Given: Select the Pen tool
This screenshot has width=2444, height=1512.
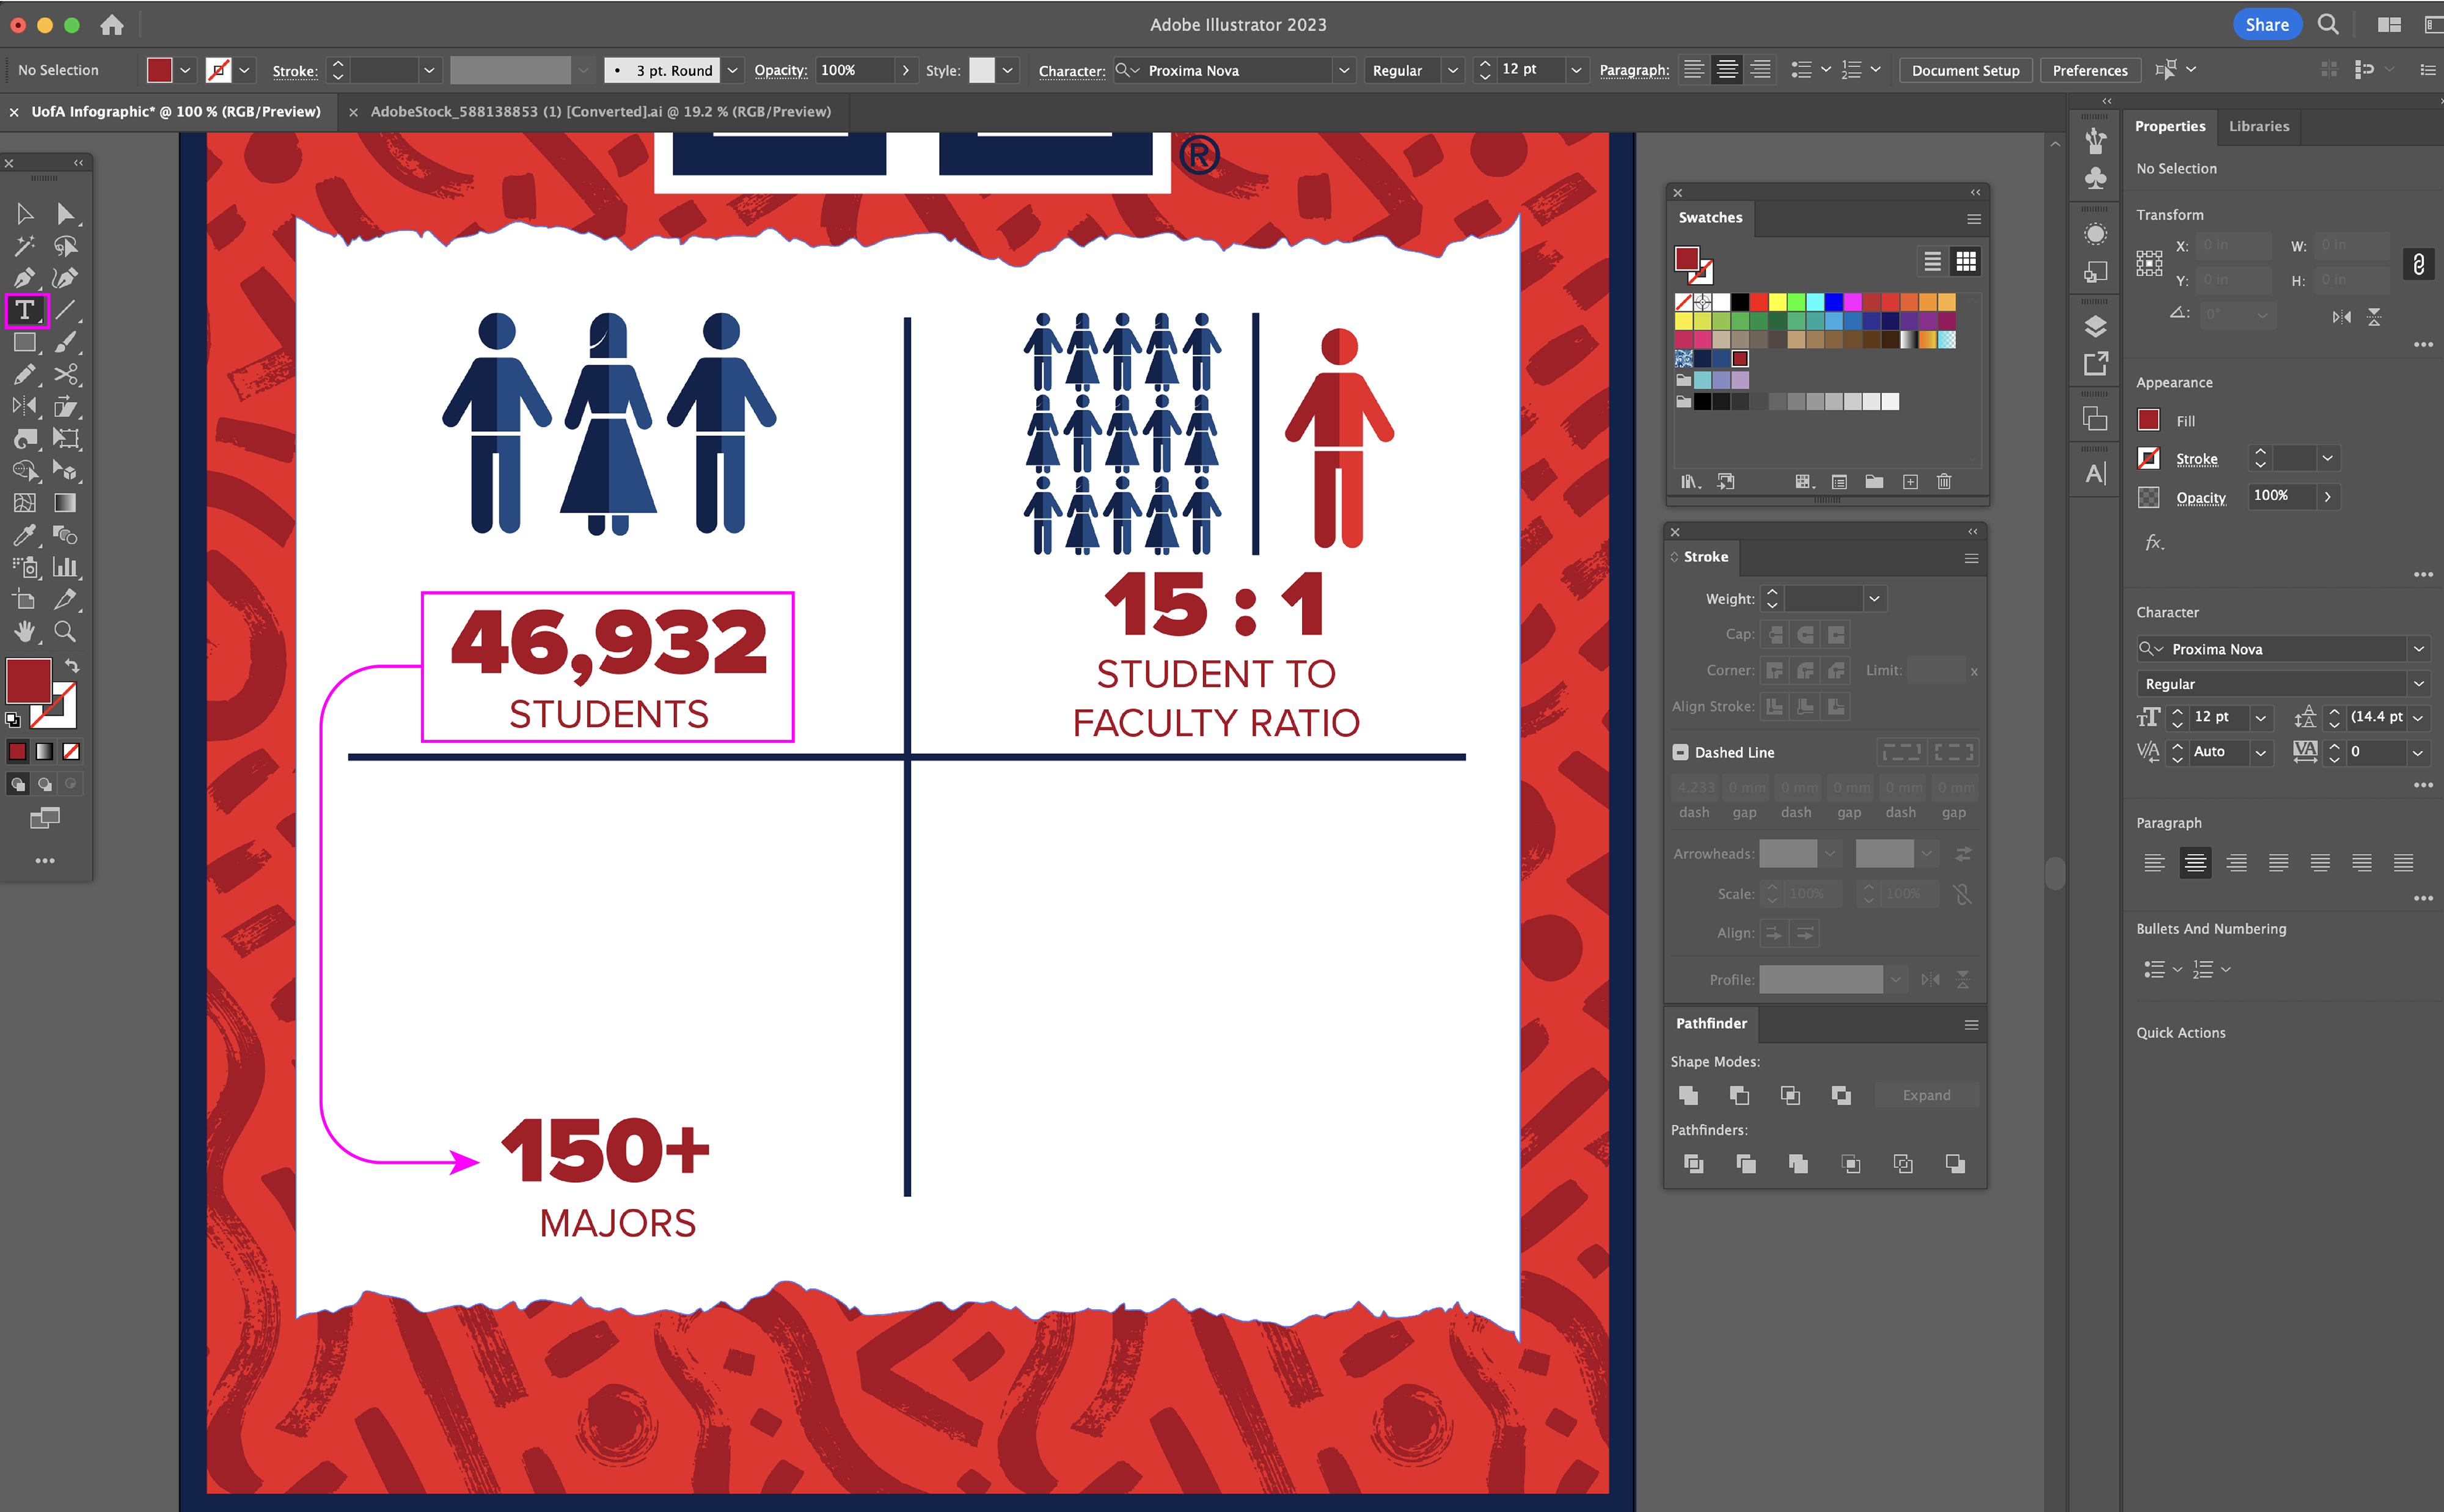Looking at the screenshot, I should pos(25,278).
